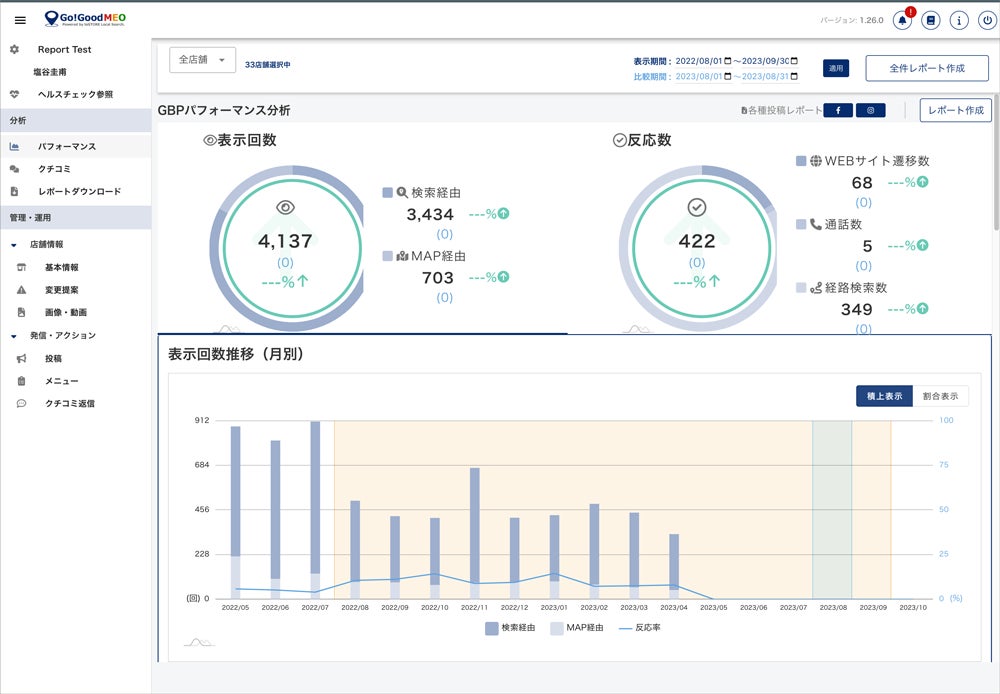The width and height of the screenshot is (1000, 694).
Task: Click the power logout icon
Action: pos(987,20)
